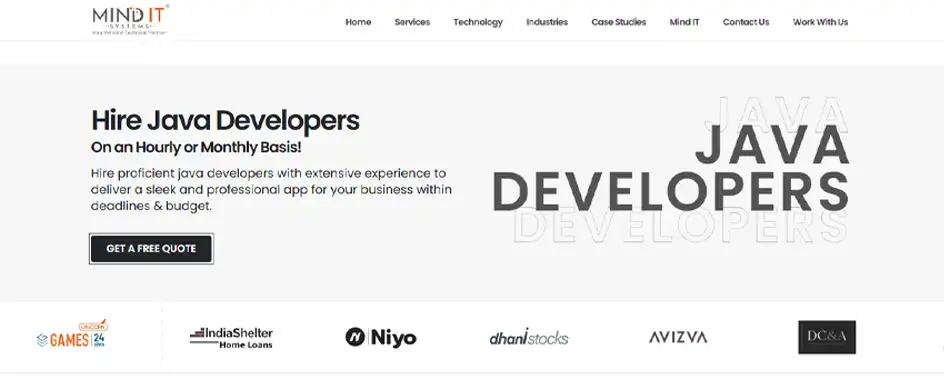The height and width of the screenshot is (383, 944).
Task: Go to the Case Studies page
Action: coord(619,22)
